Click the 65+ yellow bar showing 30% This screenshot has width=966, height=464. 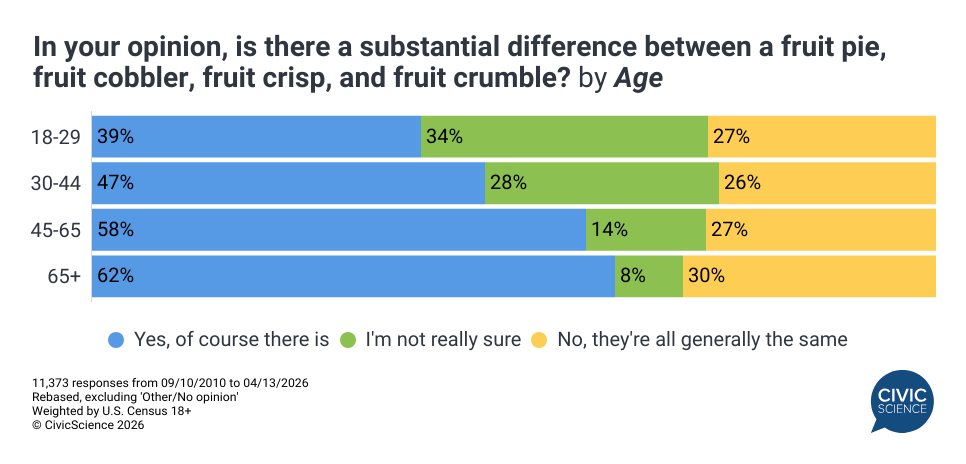pyautogui.click(x=809, y=276)
